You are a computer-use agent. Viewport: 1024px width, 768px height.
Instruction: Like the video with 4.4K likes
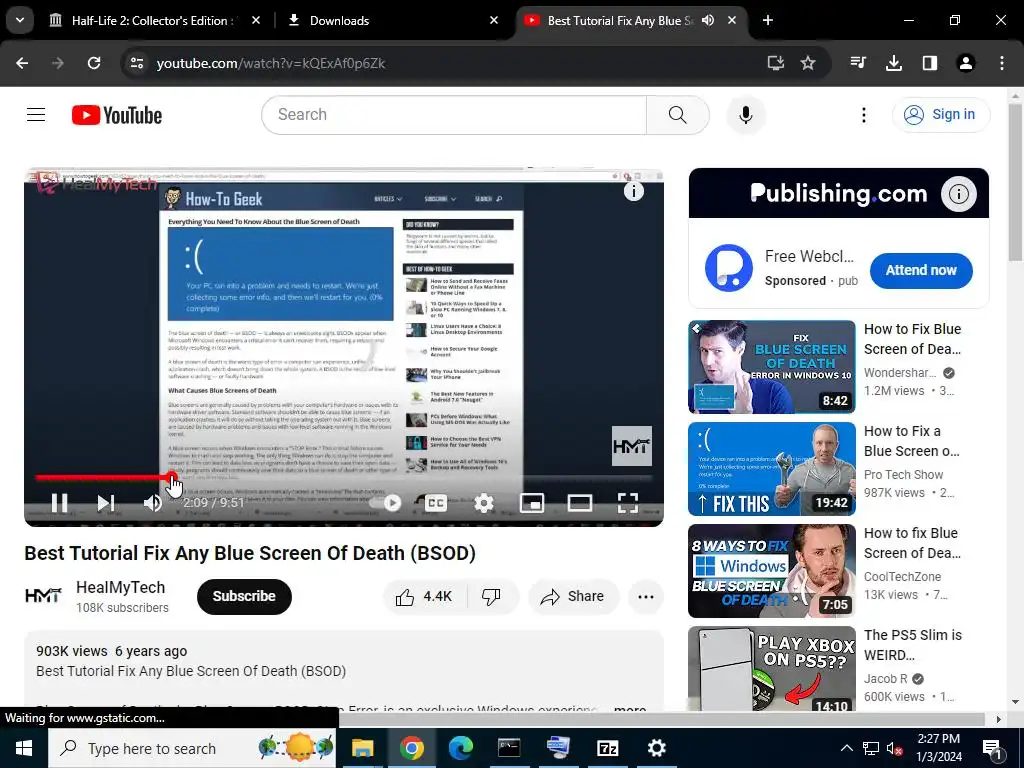coord(424,596)
